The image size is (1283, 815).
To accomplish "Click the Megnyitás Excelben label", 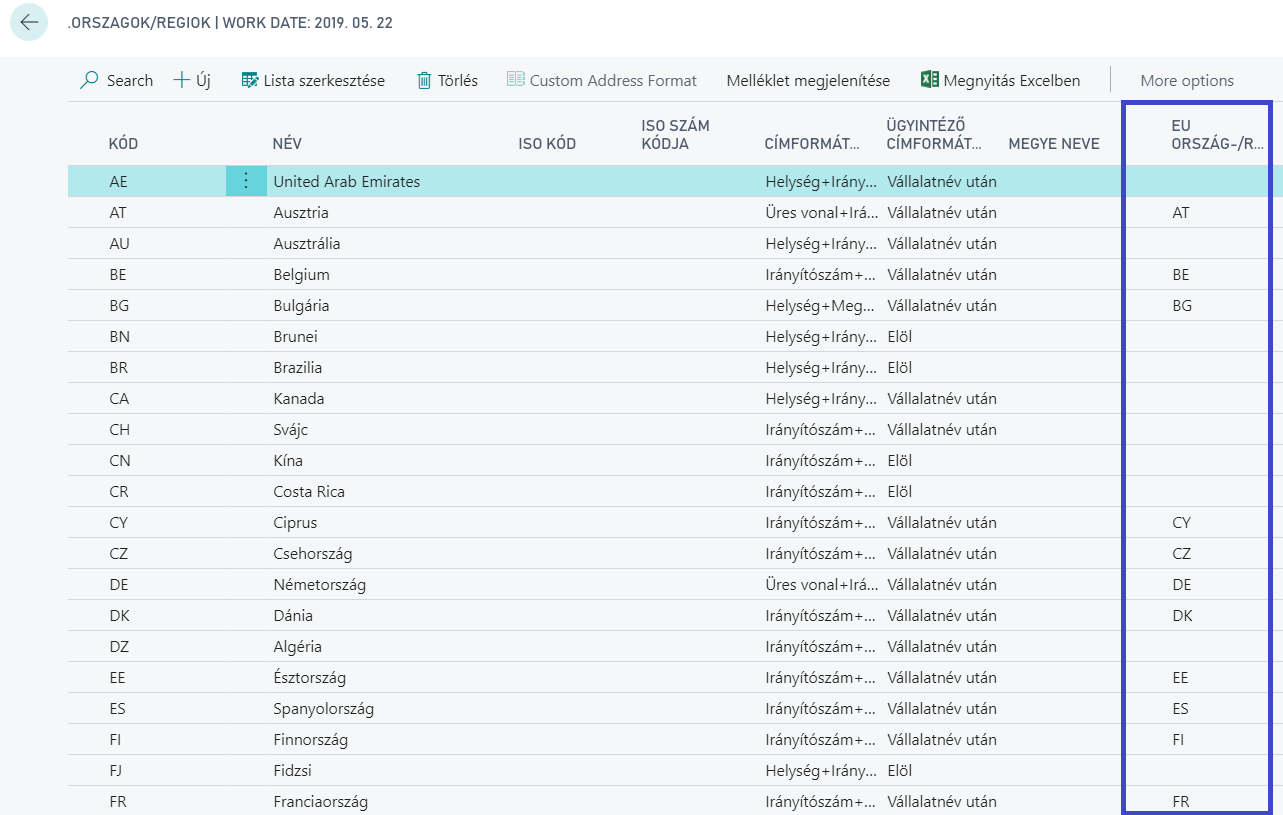I will pos(1012,81).
